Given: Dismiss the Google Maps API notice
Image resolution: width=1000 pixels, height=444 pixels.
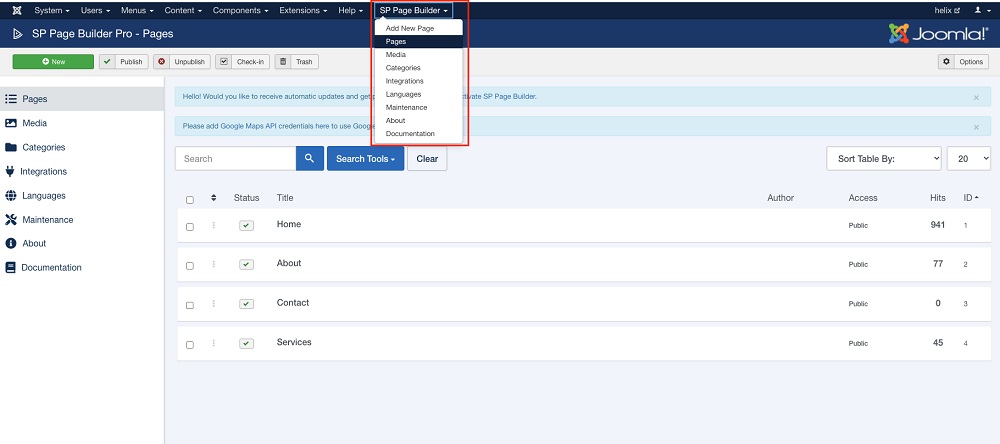Looking at the screenshot, I should [976, 127].
